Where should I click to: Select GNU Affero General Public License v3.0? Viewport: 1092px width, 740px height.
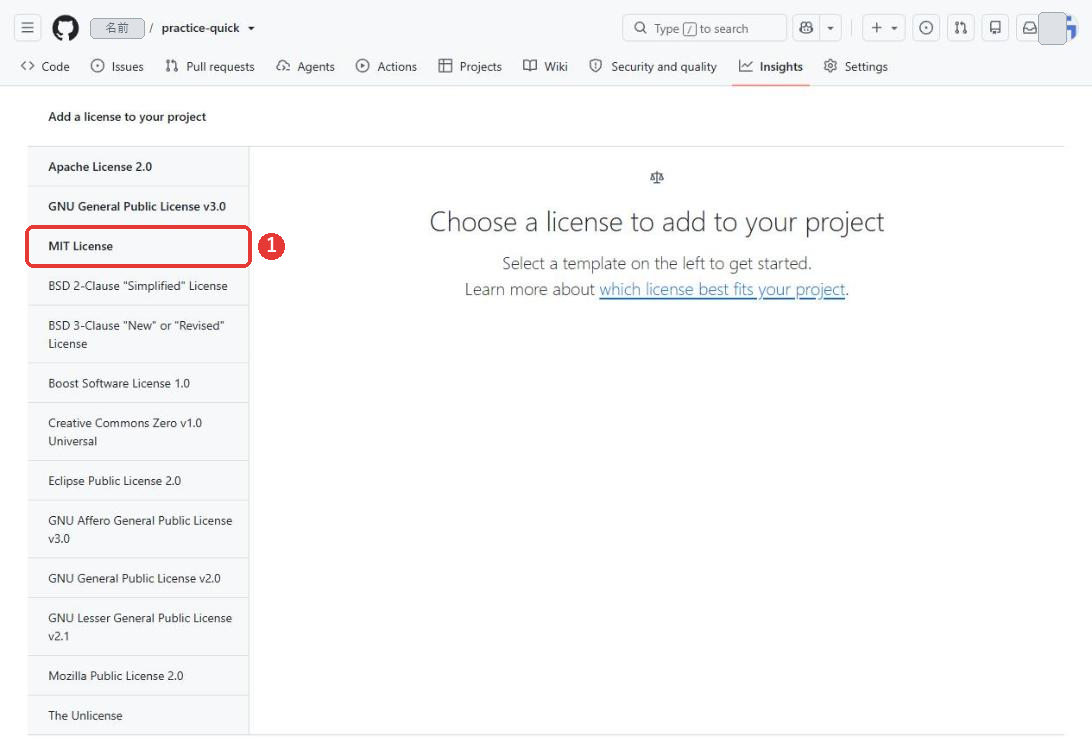(138, 529)
